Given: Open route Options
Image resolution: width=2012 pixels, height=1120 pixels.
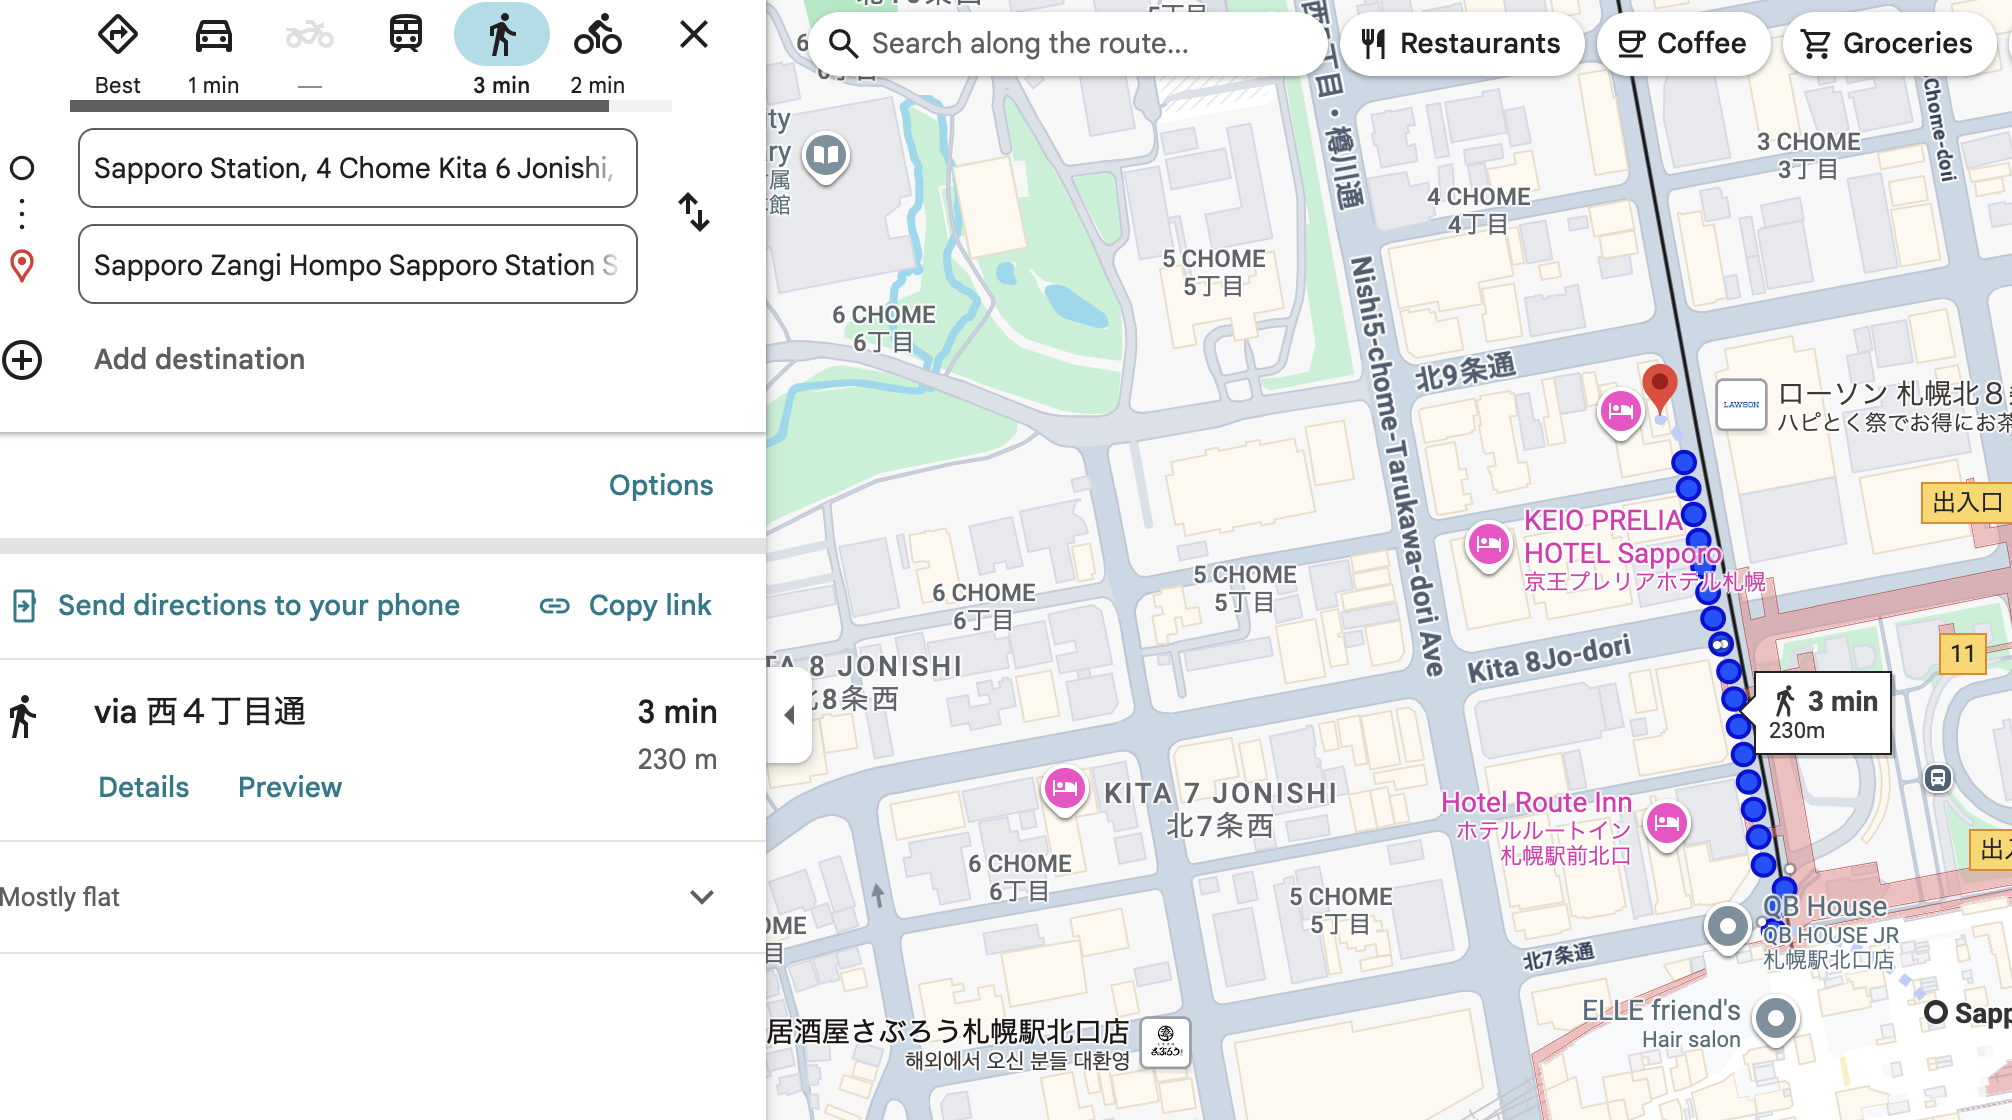Looking at the screenshot, I should click(660, 485).
